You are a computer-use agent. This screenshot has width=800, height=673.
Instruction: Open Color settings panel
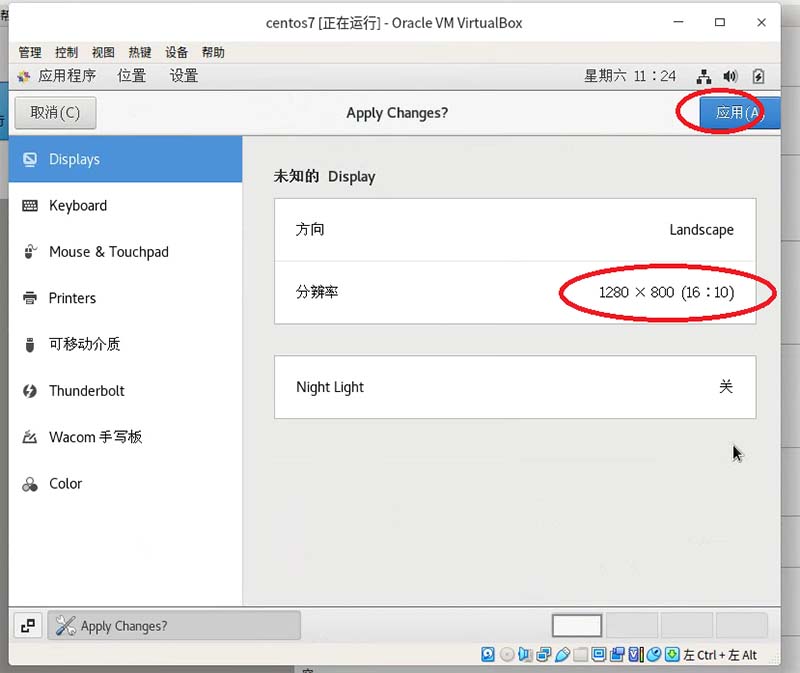[x=125, y=484]
